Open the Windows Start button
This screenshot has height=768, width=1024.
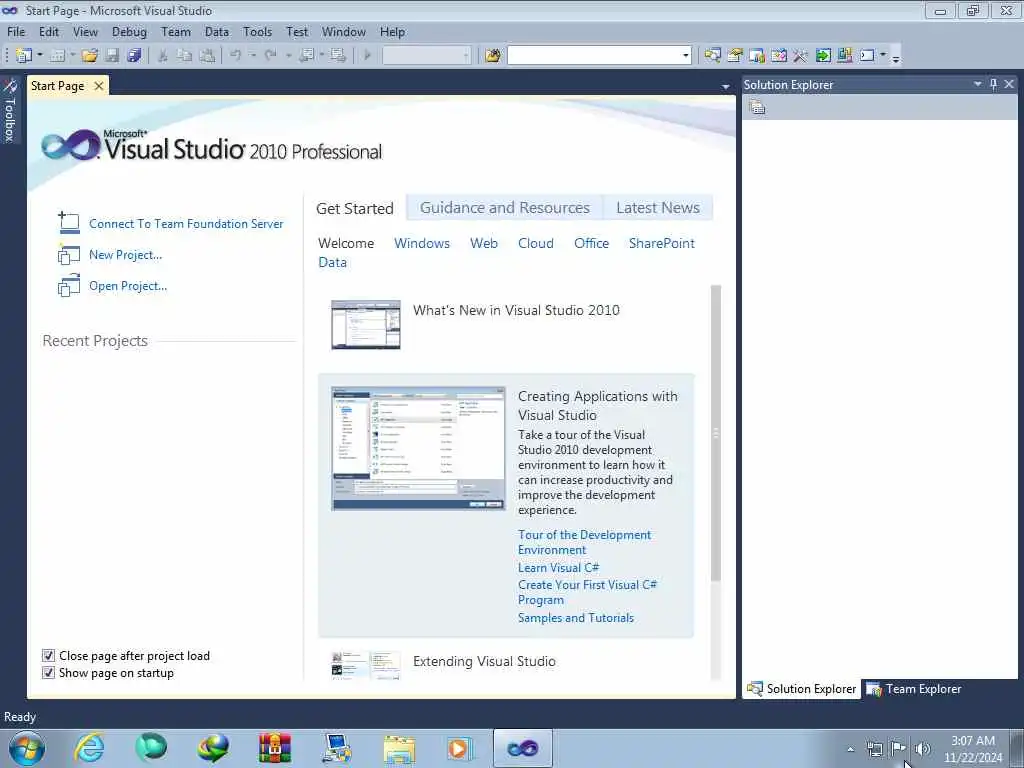26,748
